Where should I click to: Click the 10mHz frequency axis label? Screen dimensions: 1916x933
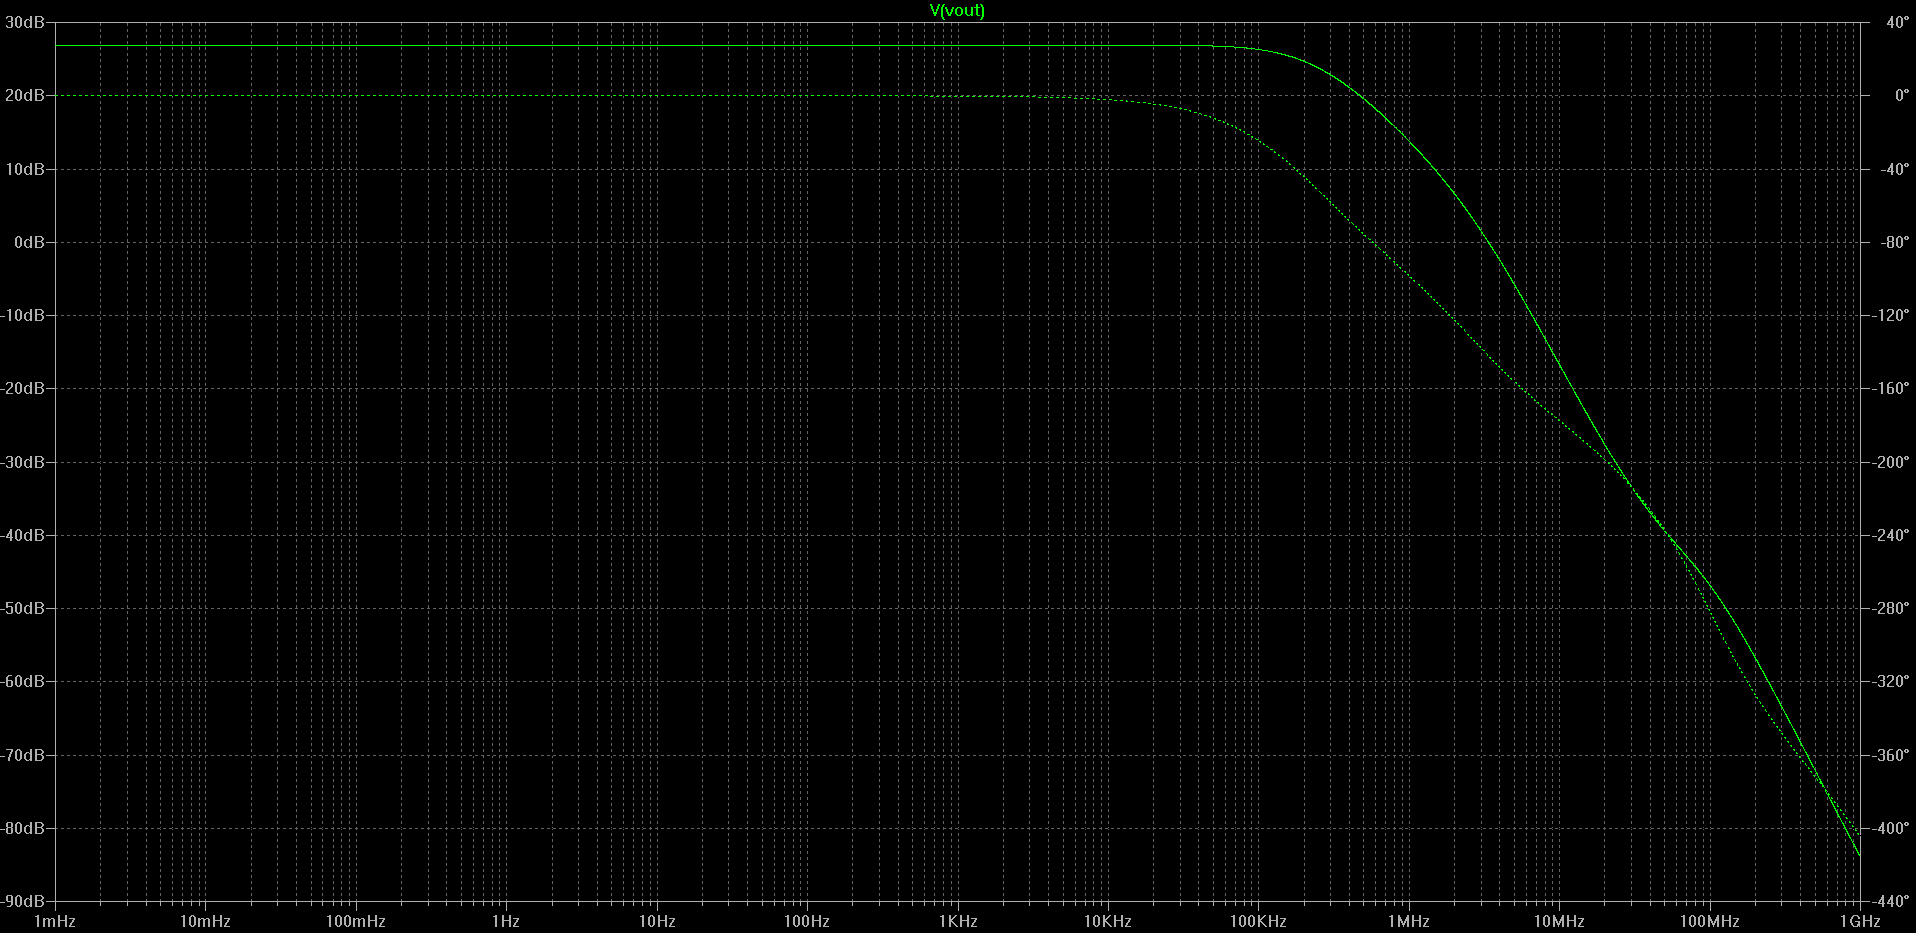point(205,922)
